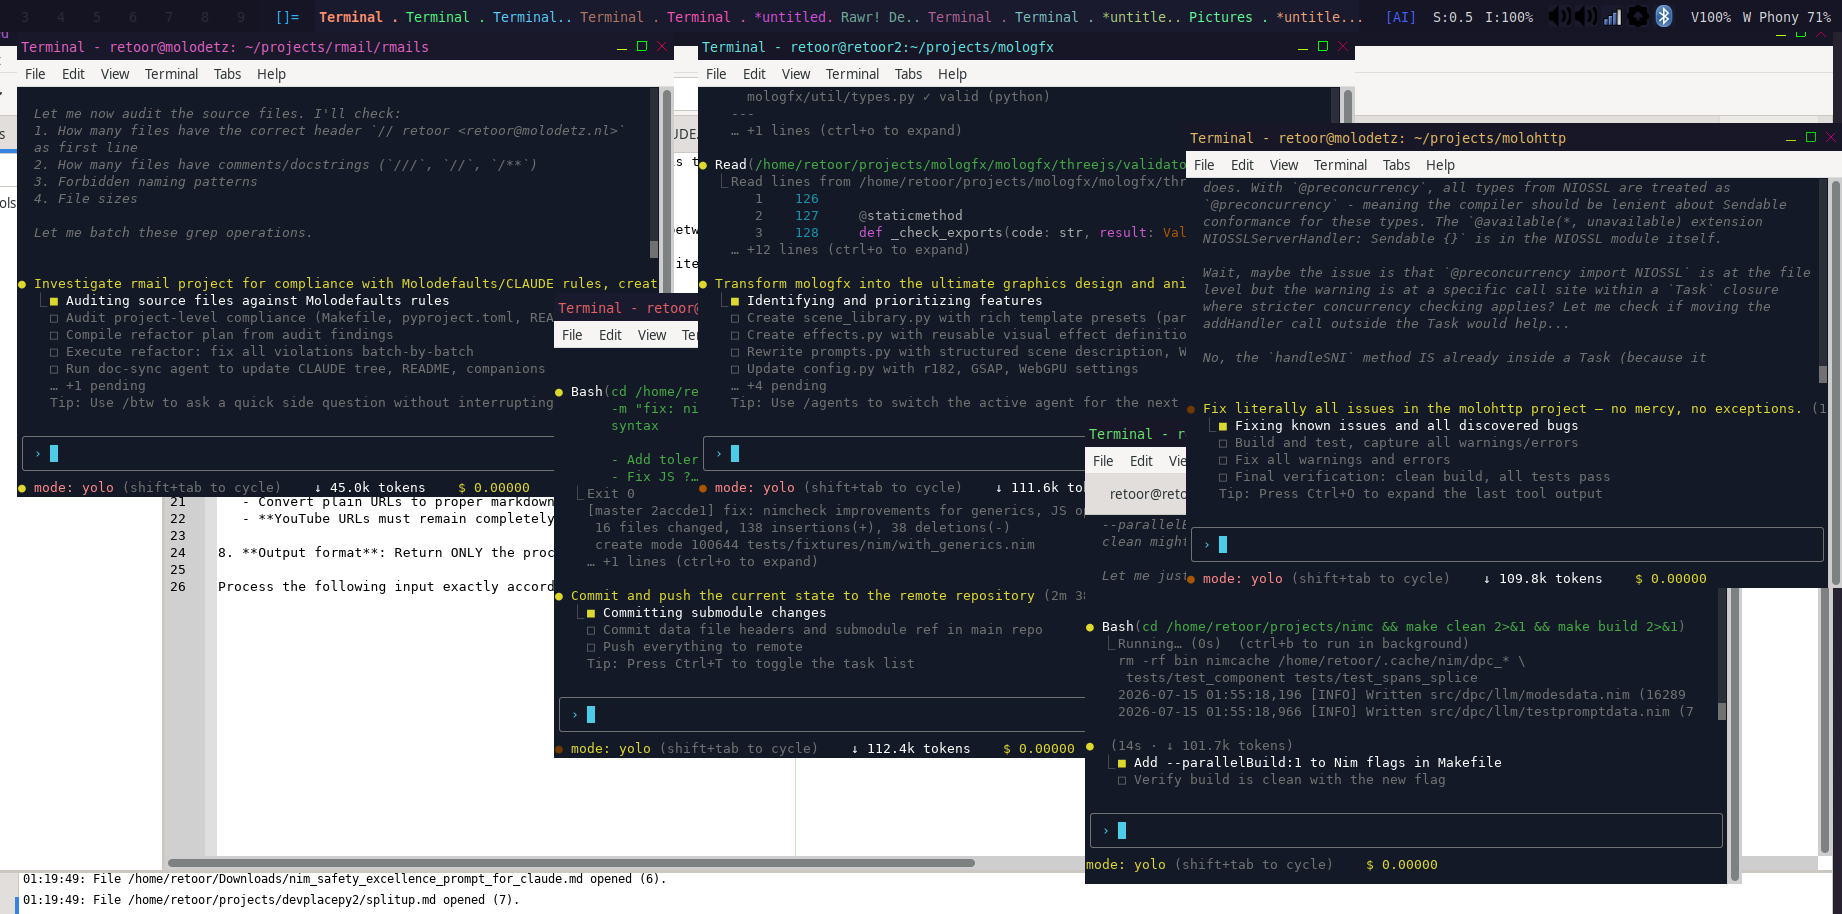This screenshot has height=914, width=1842.
Task: Click 'Fix all warnings and errors' todo checkbox
Action: tap(1223, 460)
